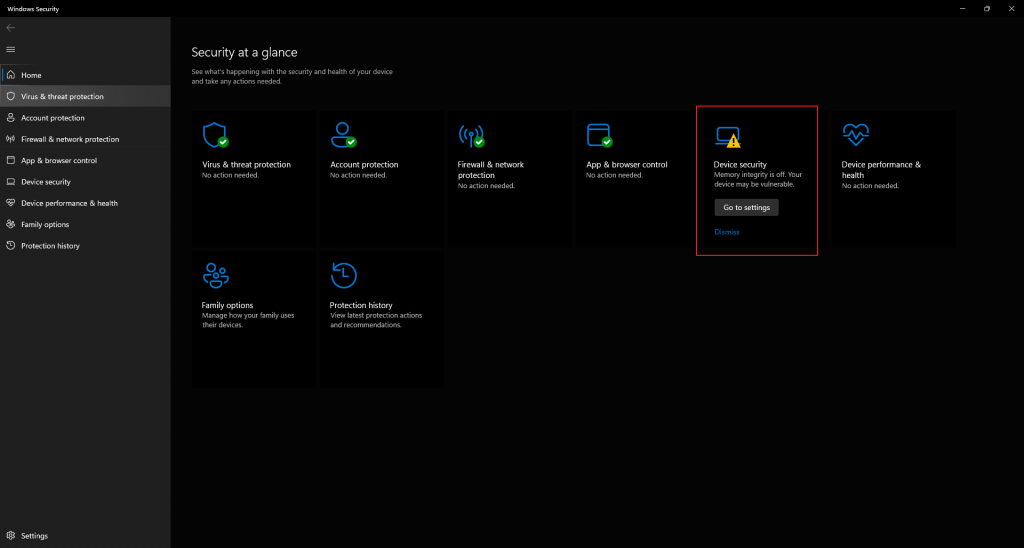Screen dimensions: 1024x548
Task: Click Manage how your family uses text
Action: point(248,320)
